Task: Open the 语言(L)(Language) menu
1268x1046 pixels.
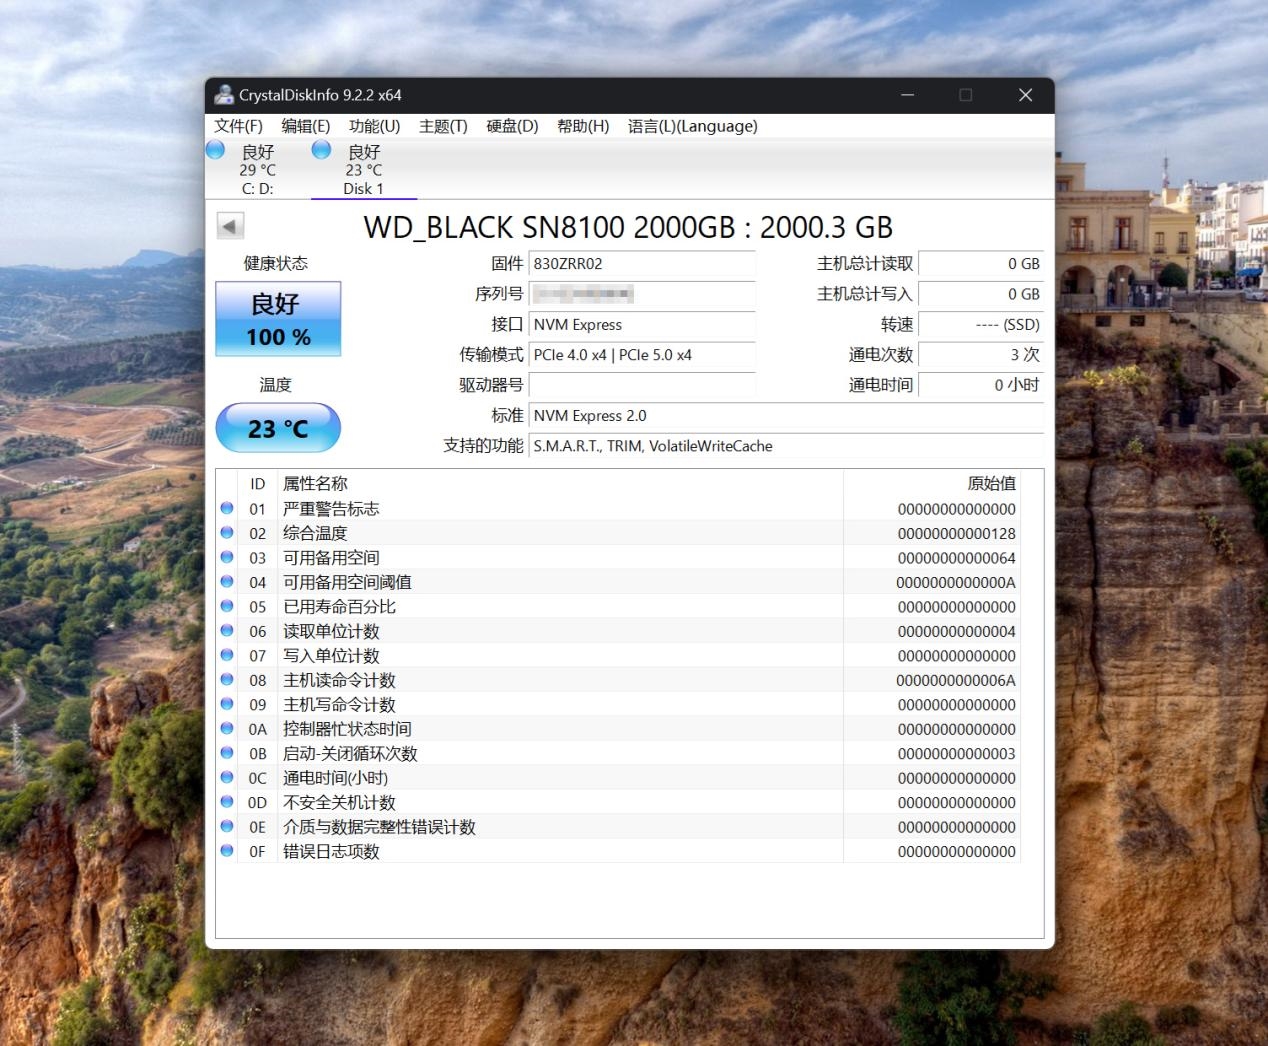Action: [692, 126]
